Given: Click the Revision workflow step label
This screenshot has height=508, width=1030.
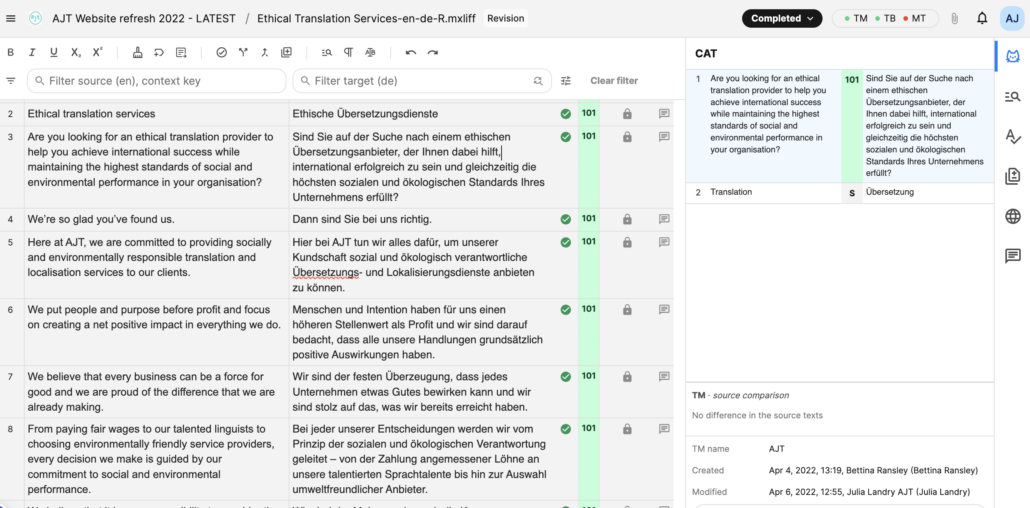Looking at the screenshot, I should pos(506,18).
